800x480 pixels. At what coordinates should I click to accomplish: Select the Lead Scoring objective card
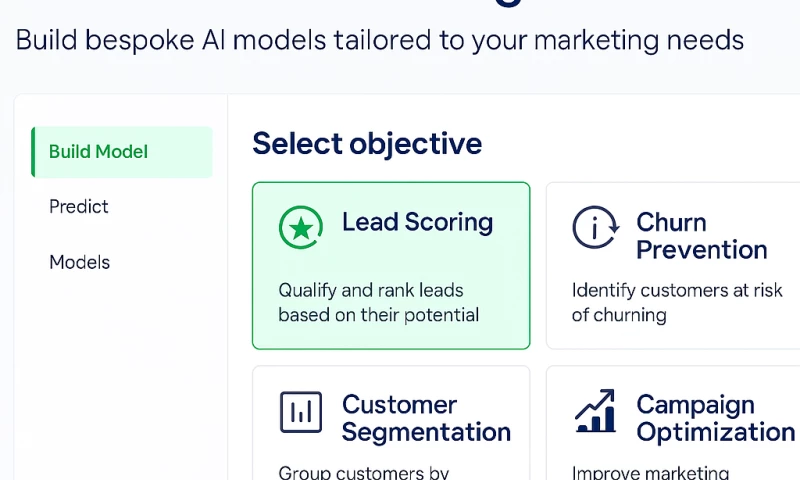tap(391, 265)
